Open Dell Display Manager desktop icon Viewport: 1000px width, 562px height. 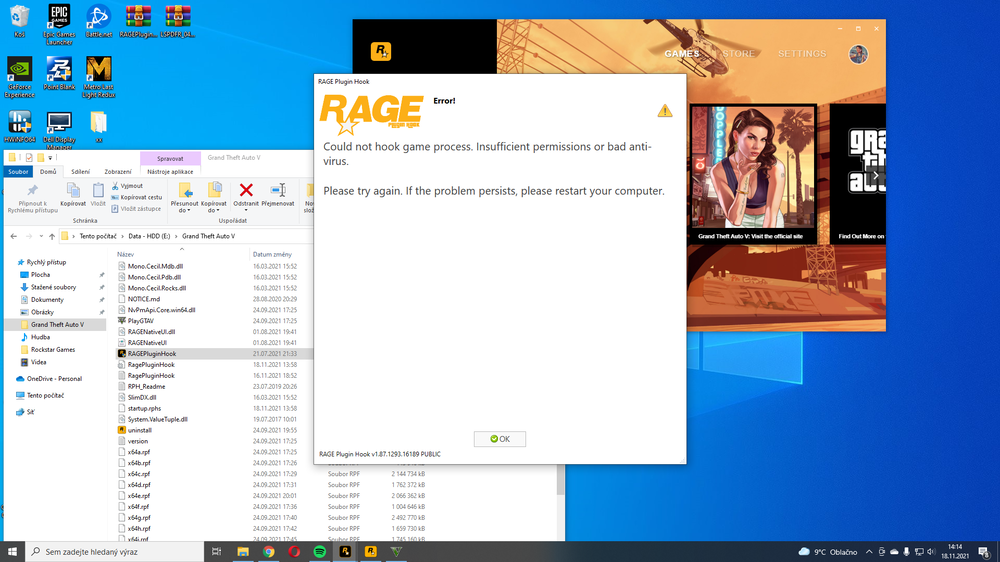tap(59, 129)
